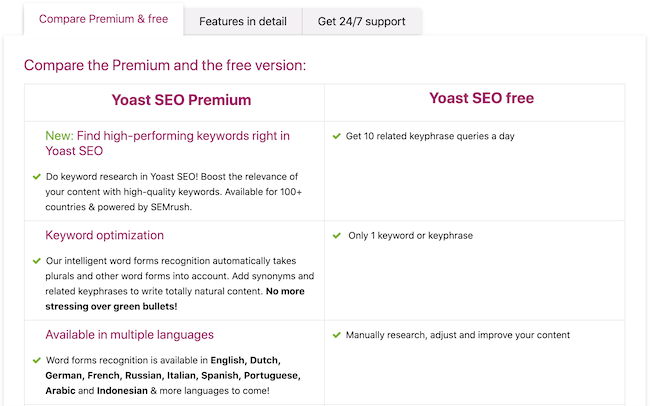Click Available in multiple languages heading
The width and height of the screenshot is (650, 406).
pos(129,335)
